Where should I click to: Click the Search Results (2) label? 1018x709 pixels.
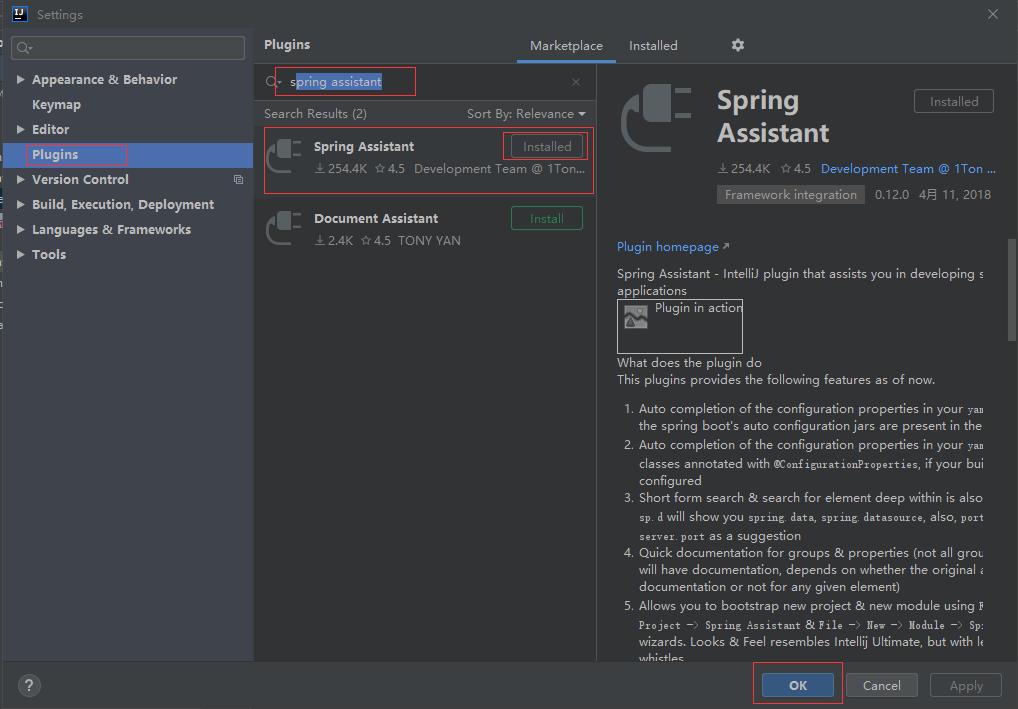[x=316, y=114]
